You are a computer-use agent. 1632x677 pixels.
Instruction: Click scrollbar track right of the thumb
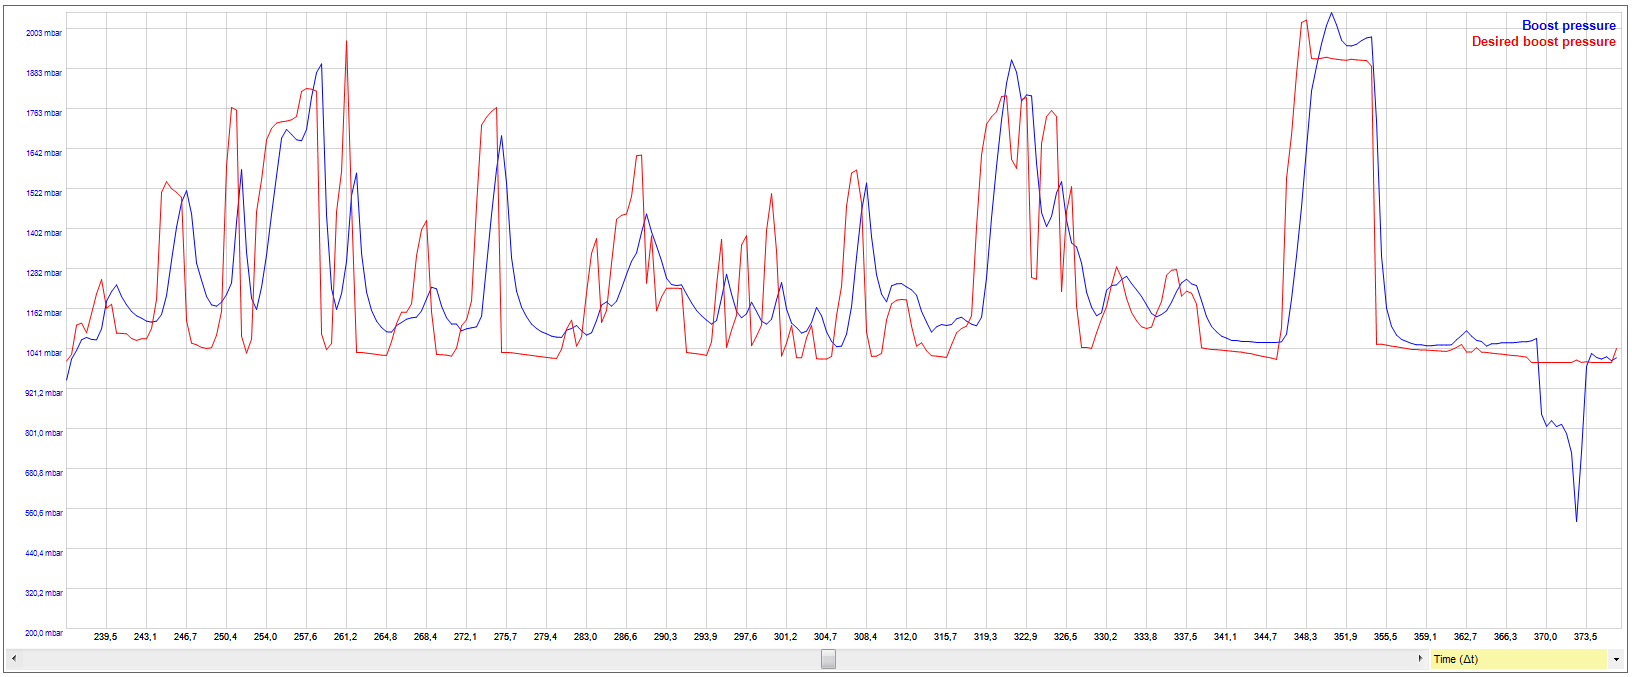click(1100, 659)
